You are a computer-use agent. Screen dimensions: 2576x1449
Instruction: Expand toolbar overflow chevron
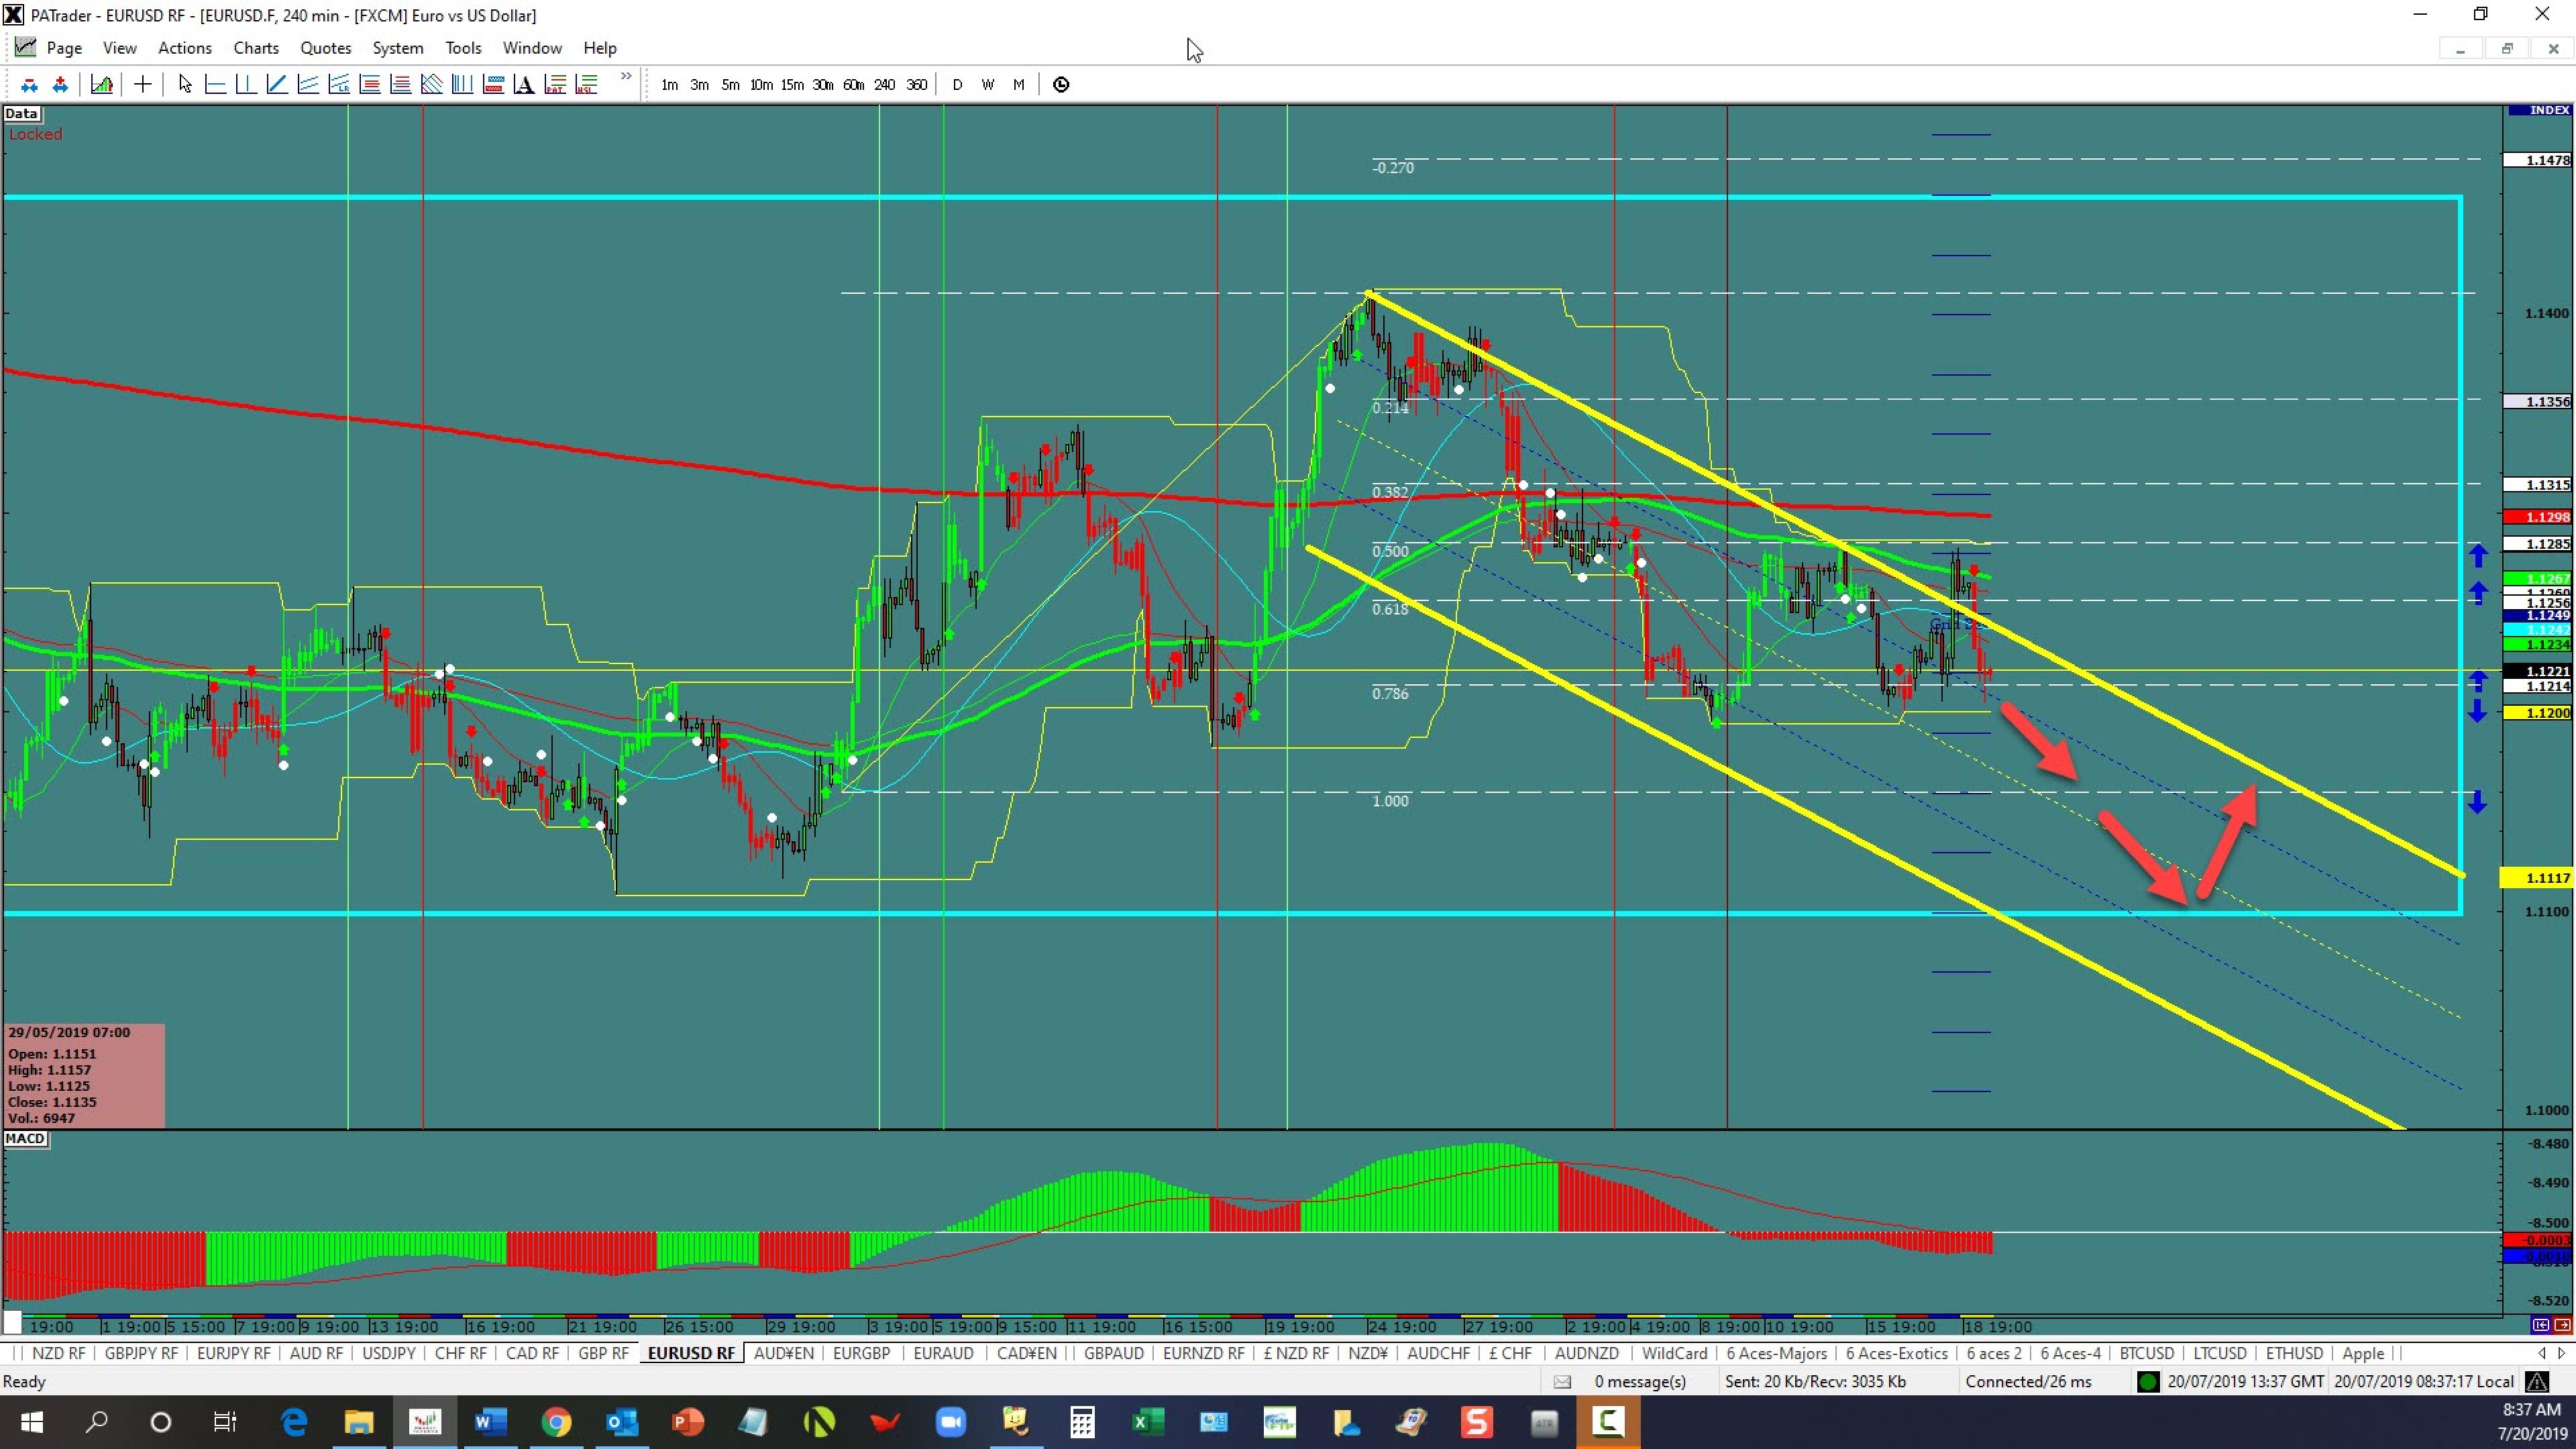pos(626,77)
